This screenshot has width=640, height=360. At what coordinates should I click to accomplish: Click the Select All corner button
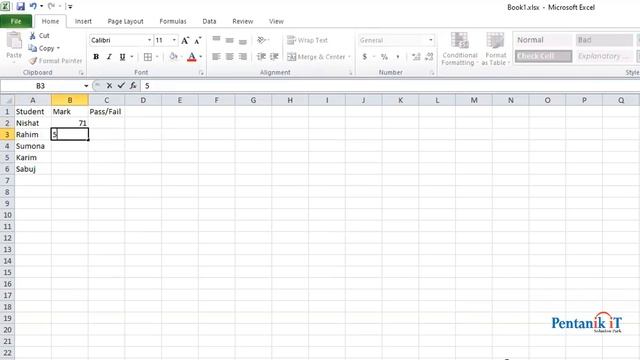(x=7, y=100)
